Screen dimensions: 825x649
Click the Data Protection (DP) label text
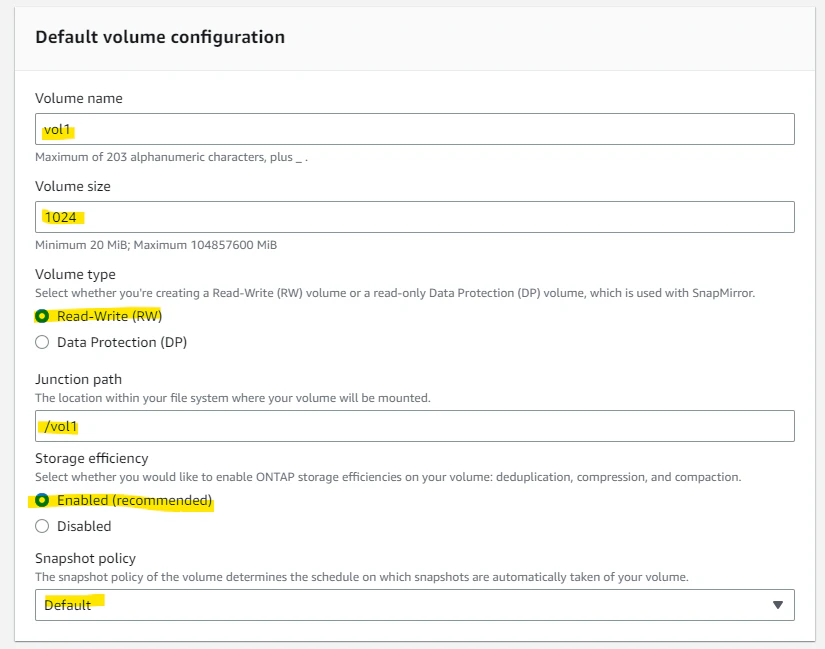pyautogui.click(x=122, y=342)
